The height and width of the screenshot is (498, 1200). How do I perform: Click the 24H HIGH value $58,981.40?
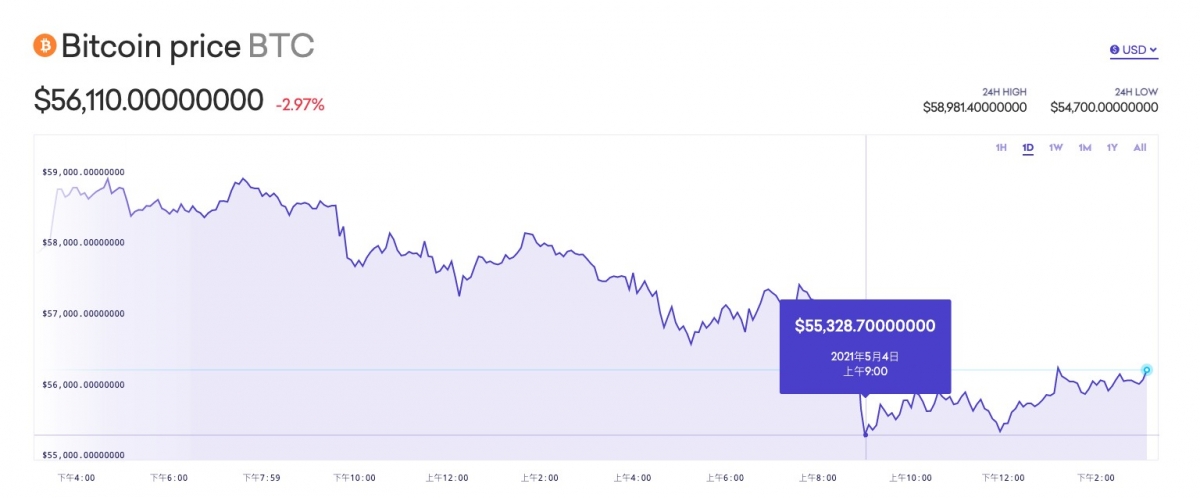point(974,107)
